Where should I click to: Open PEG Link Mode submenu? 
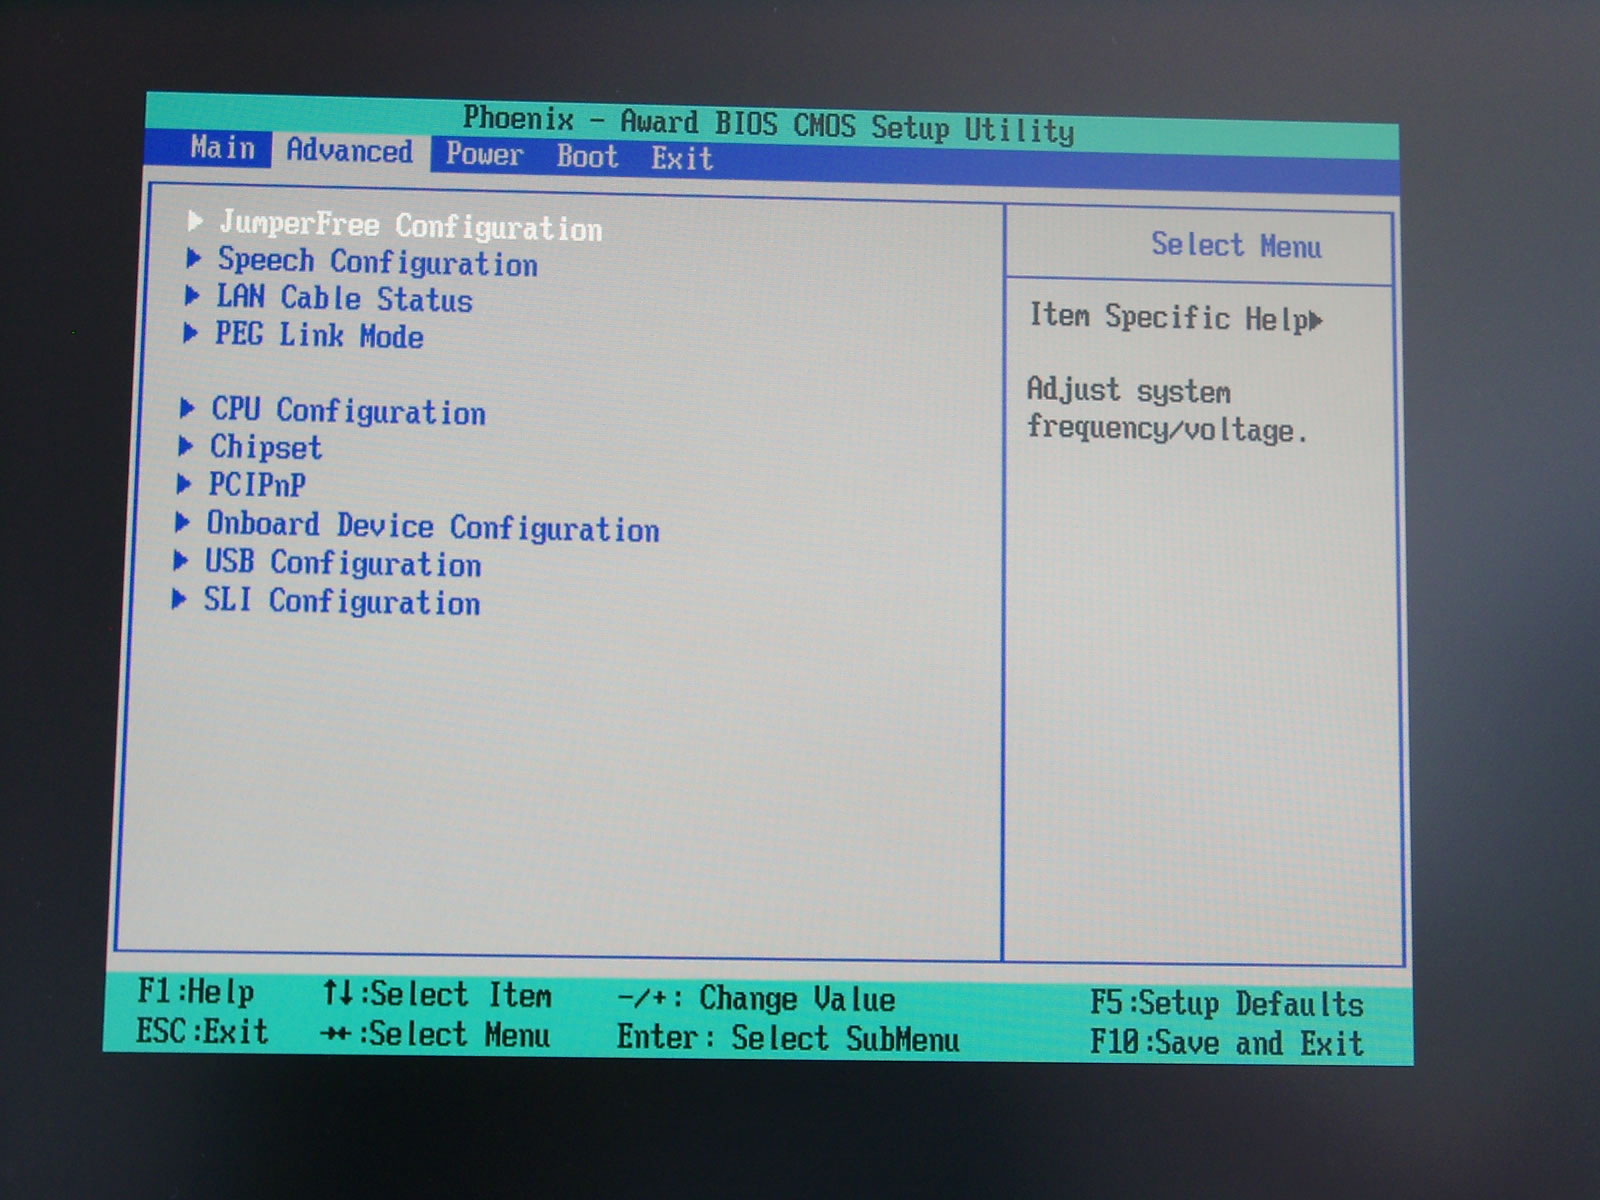pyautogui.click(x=319, y=335)
